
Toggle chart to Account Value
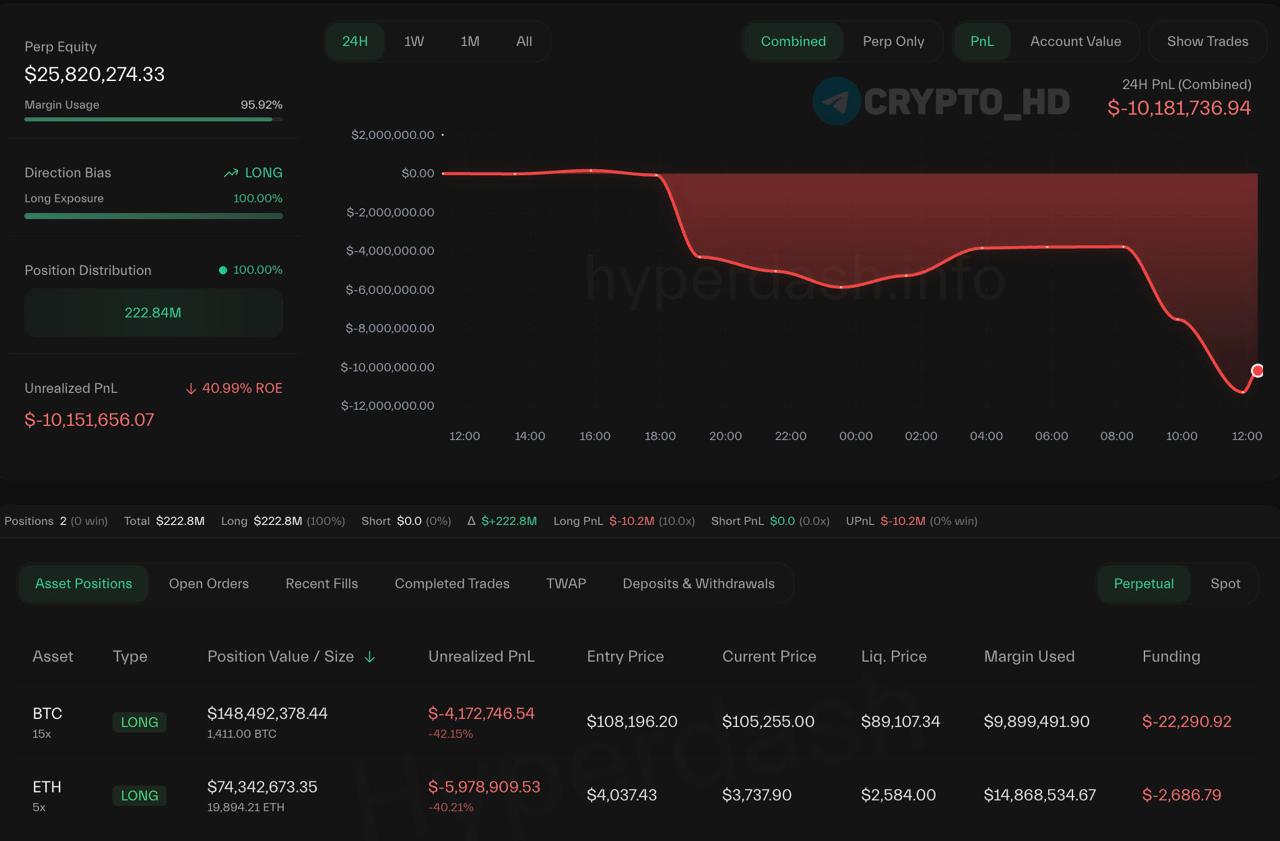point(1075,41)
